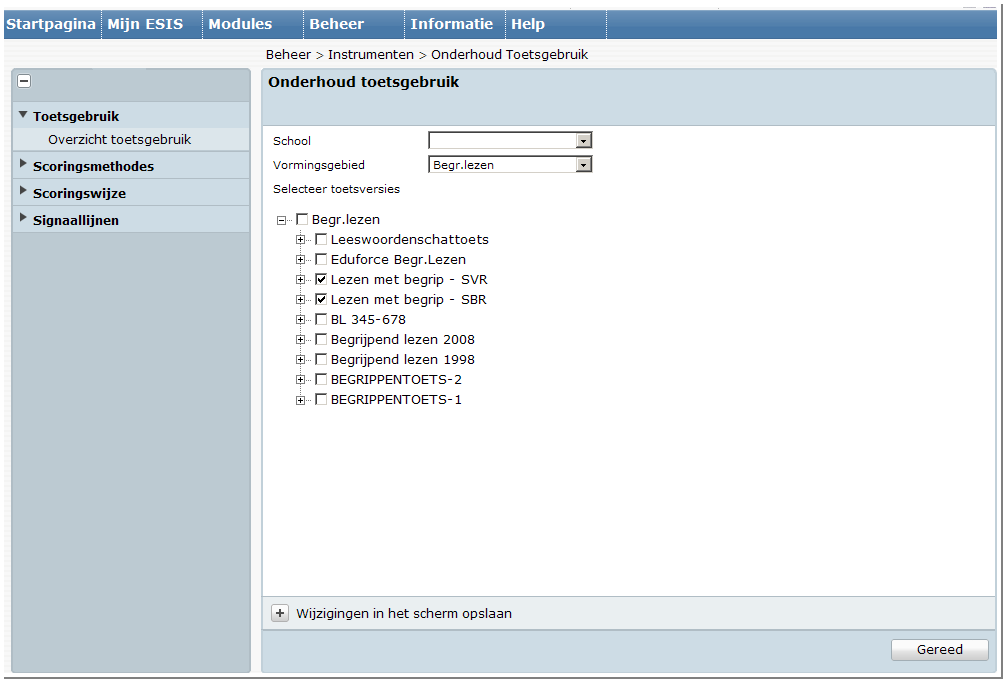Open the Startpagina menu
The width and height of the screenshot is (1007, 683).
51,24
